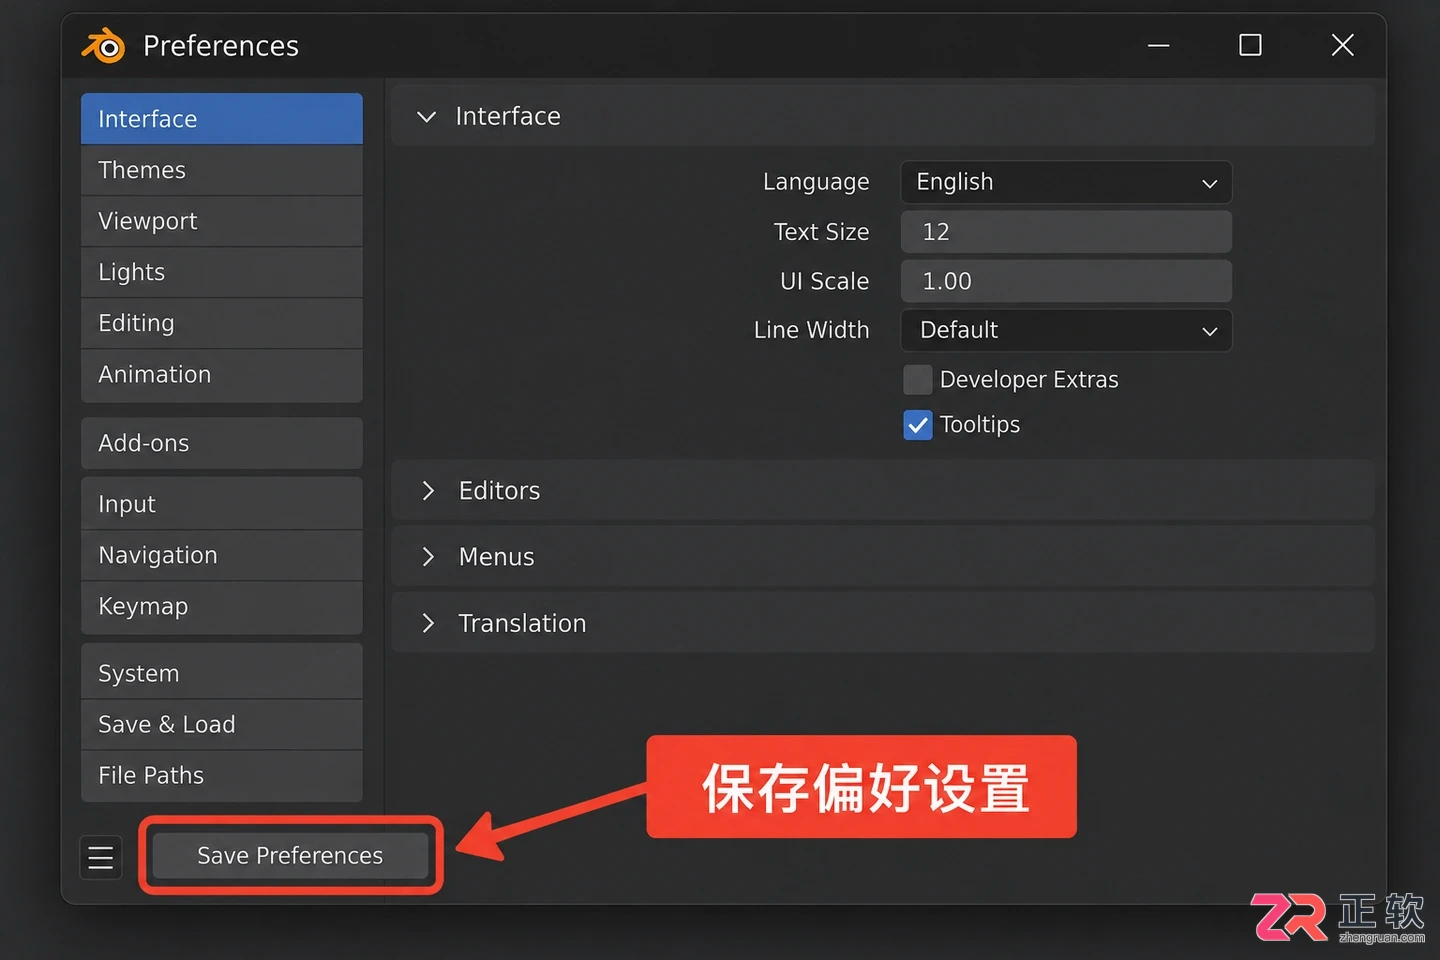Open the Line Width dropdown
The height and width of the screenshot is (960, 1440).
[x=1066, y=330]
